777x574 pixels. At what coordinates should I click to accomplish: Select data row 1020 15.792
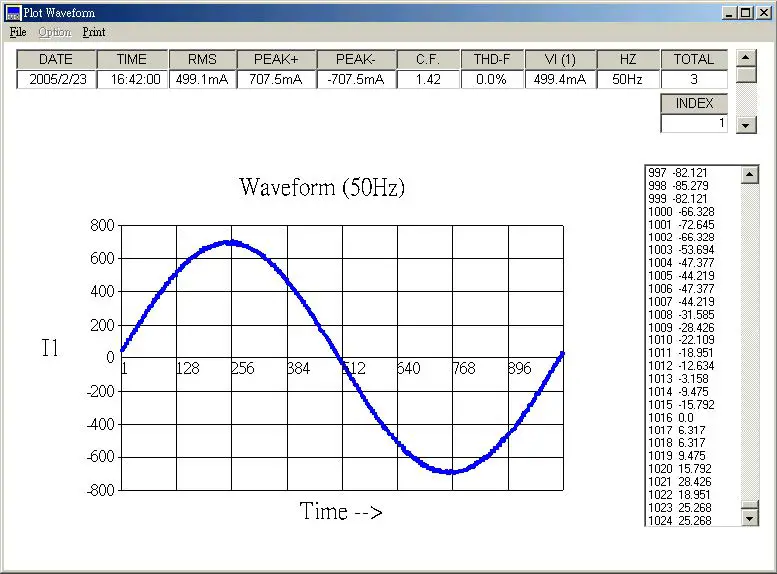[x=694, y=468]
